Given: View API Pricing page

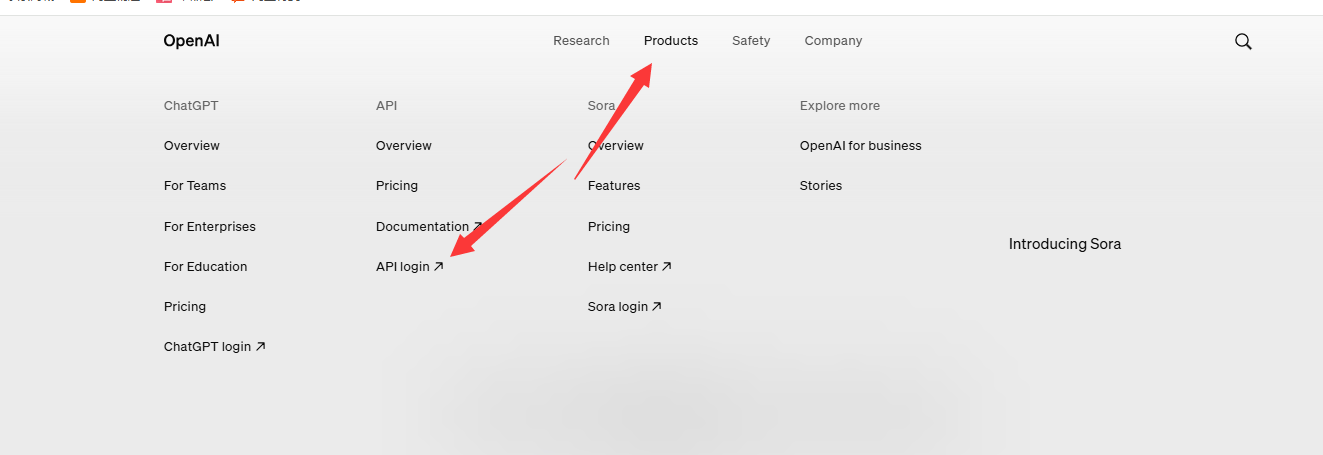Looking at the screenshot, I should click(x=397, y=186).
